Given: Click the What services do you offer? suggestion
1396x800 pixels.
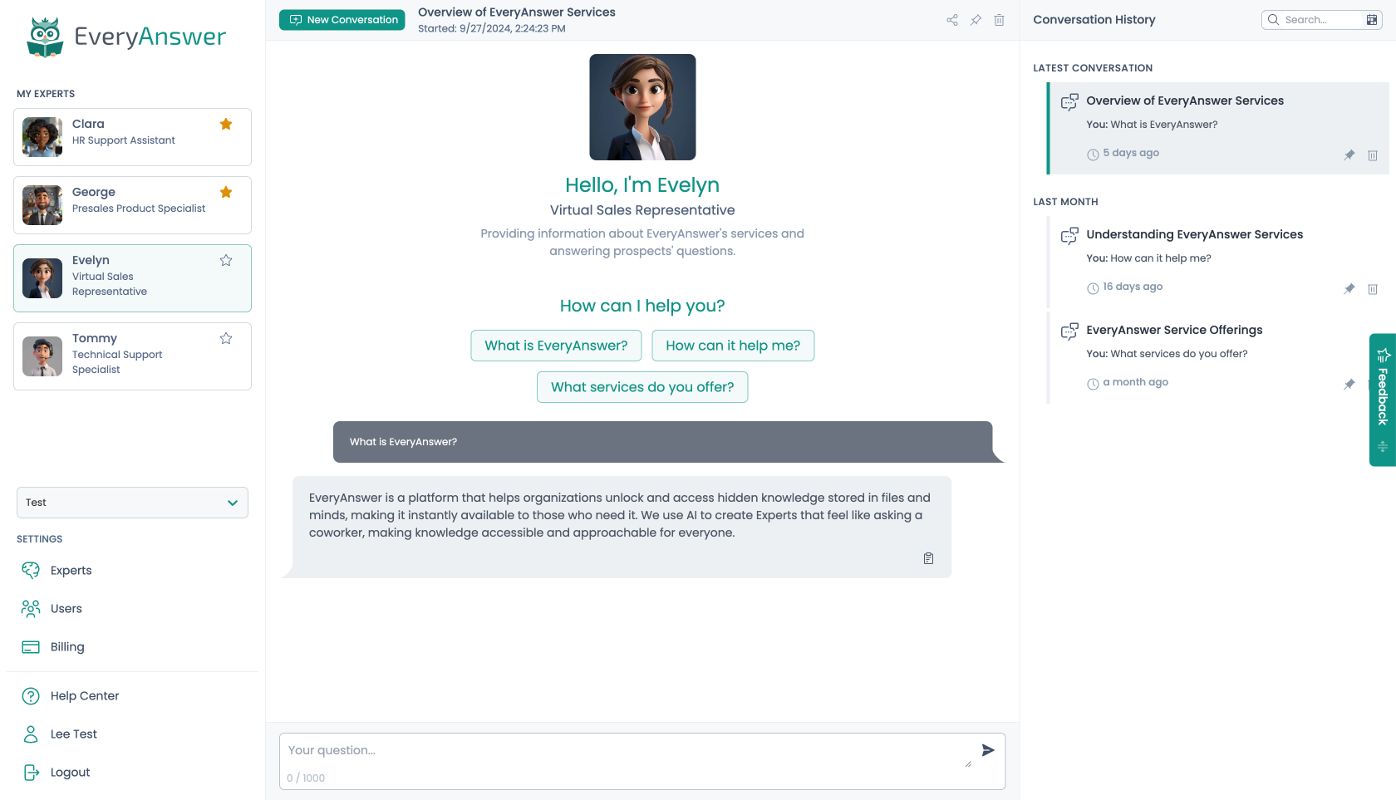Looking at the screenshot, I should (x=642, y=386).
